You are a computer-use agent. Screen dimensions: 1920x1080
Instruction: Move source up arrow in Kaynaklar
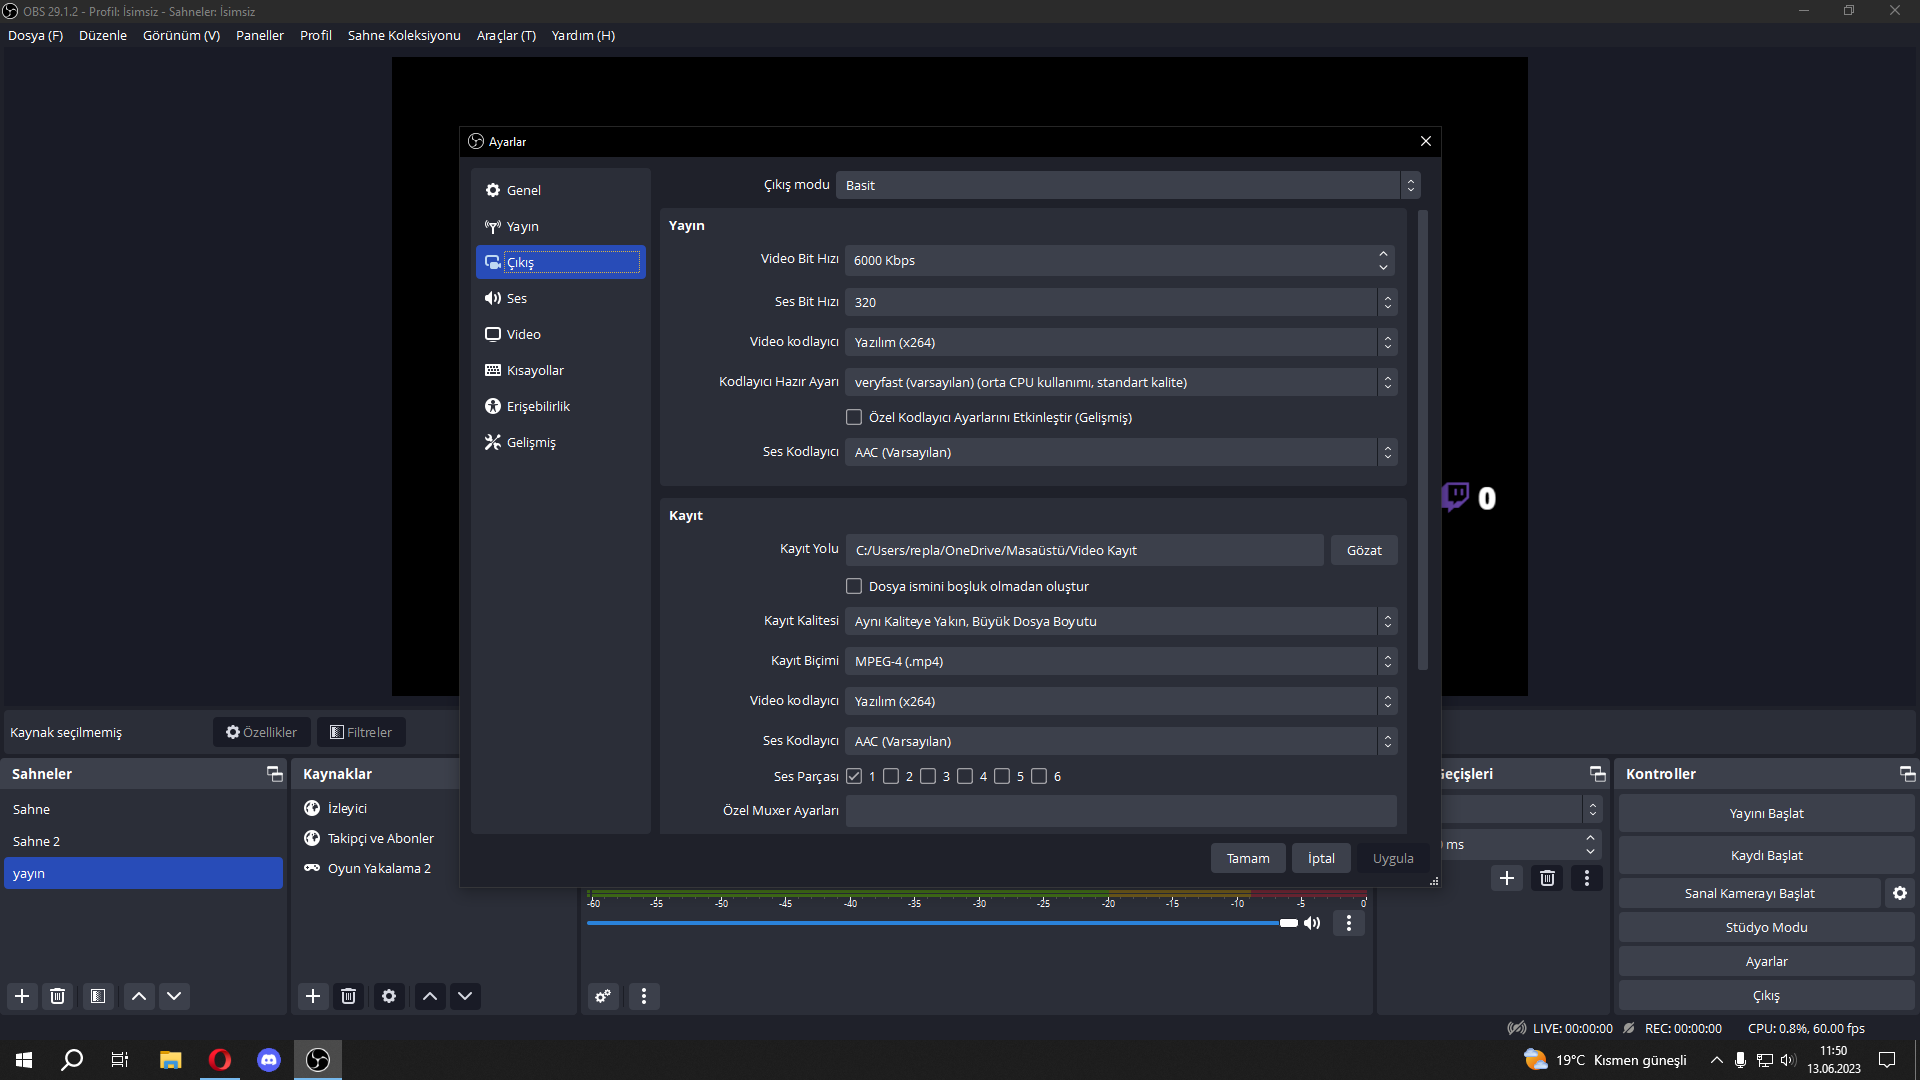coord(430,996)
